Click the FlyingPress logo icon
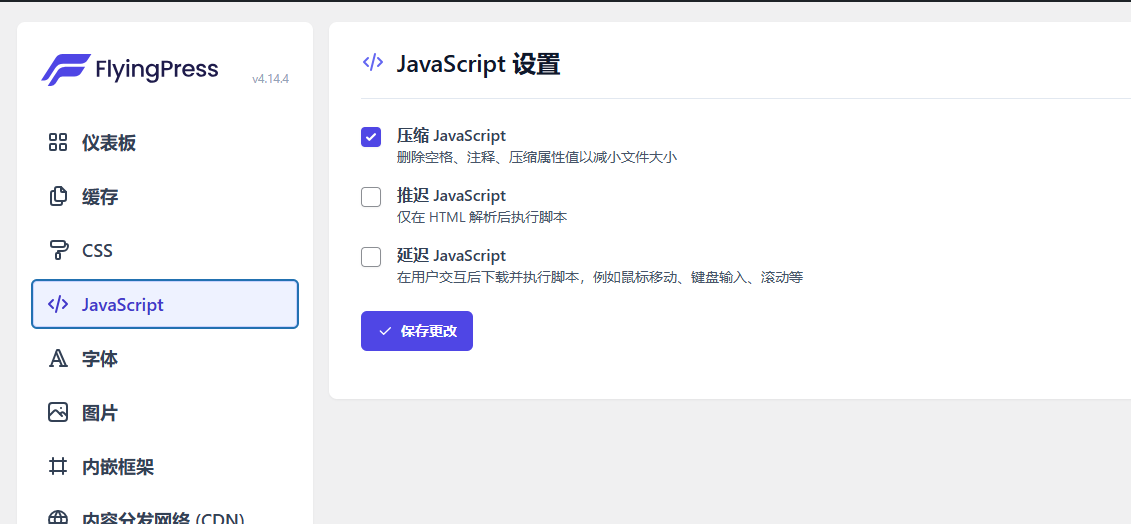Viewport: 1131px width, 524px height. 65,69
